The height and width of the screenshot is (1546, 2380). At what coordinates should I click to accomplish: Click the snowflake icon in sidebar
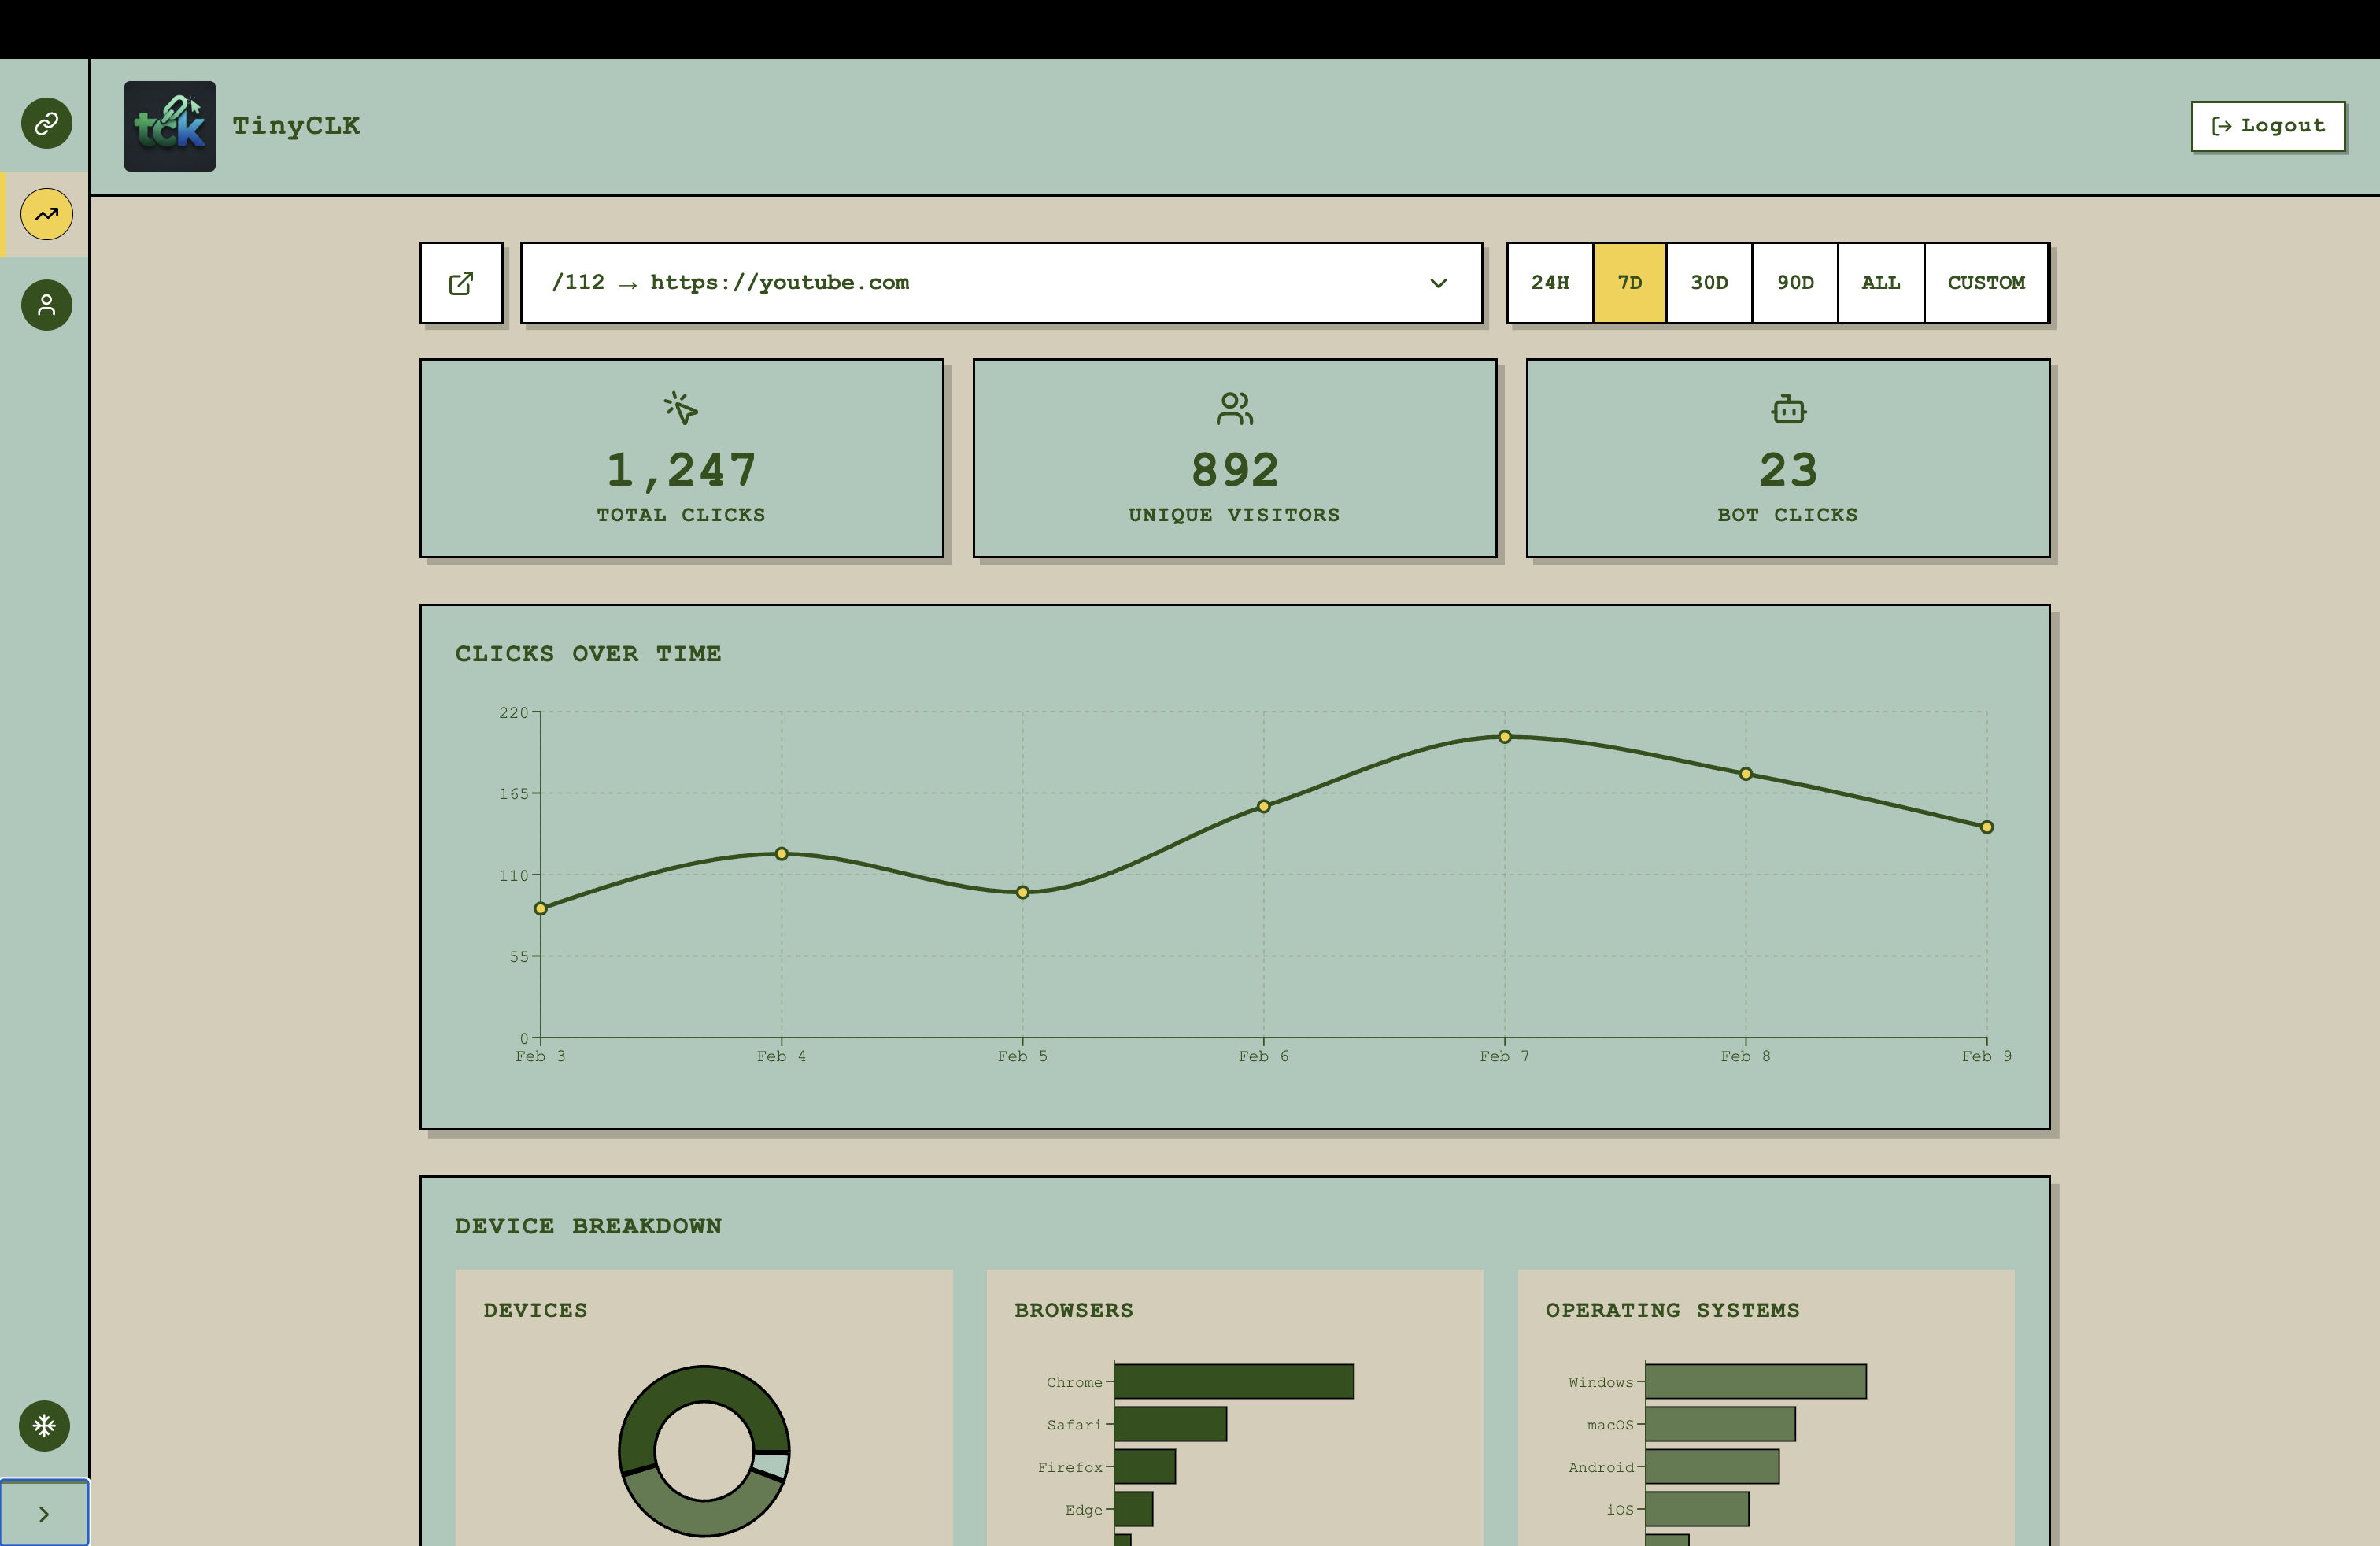pyautogui.click(x=45, y=1427)
